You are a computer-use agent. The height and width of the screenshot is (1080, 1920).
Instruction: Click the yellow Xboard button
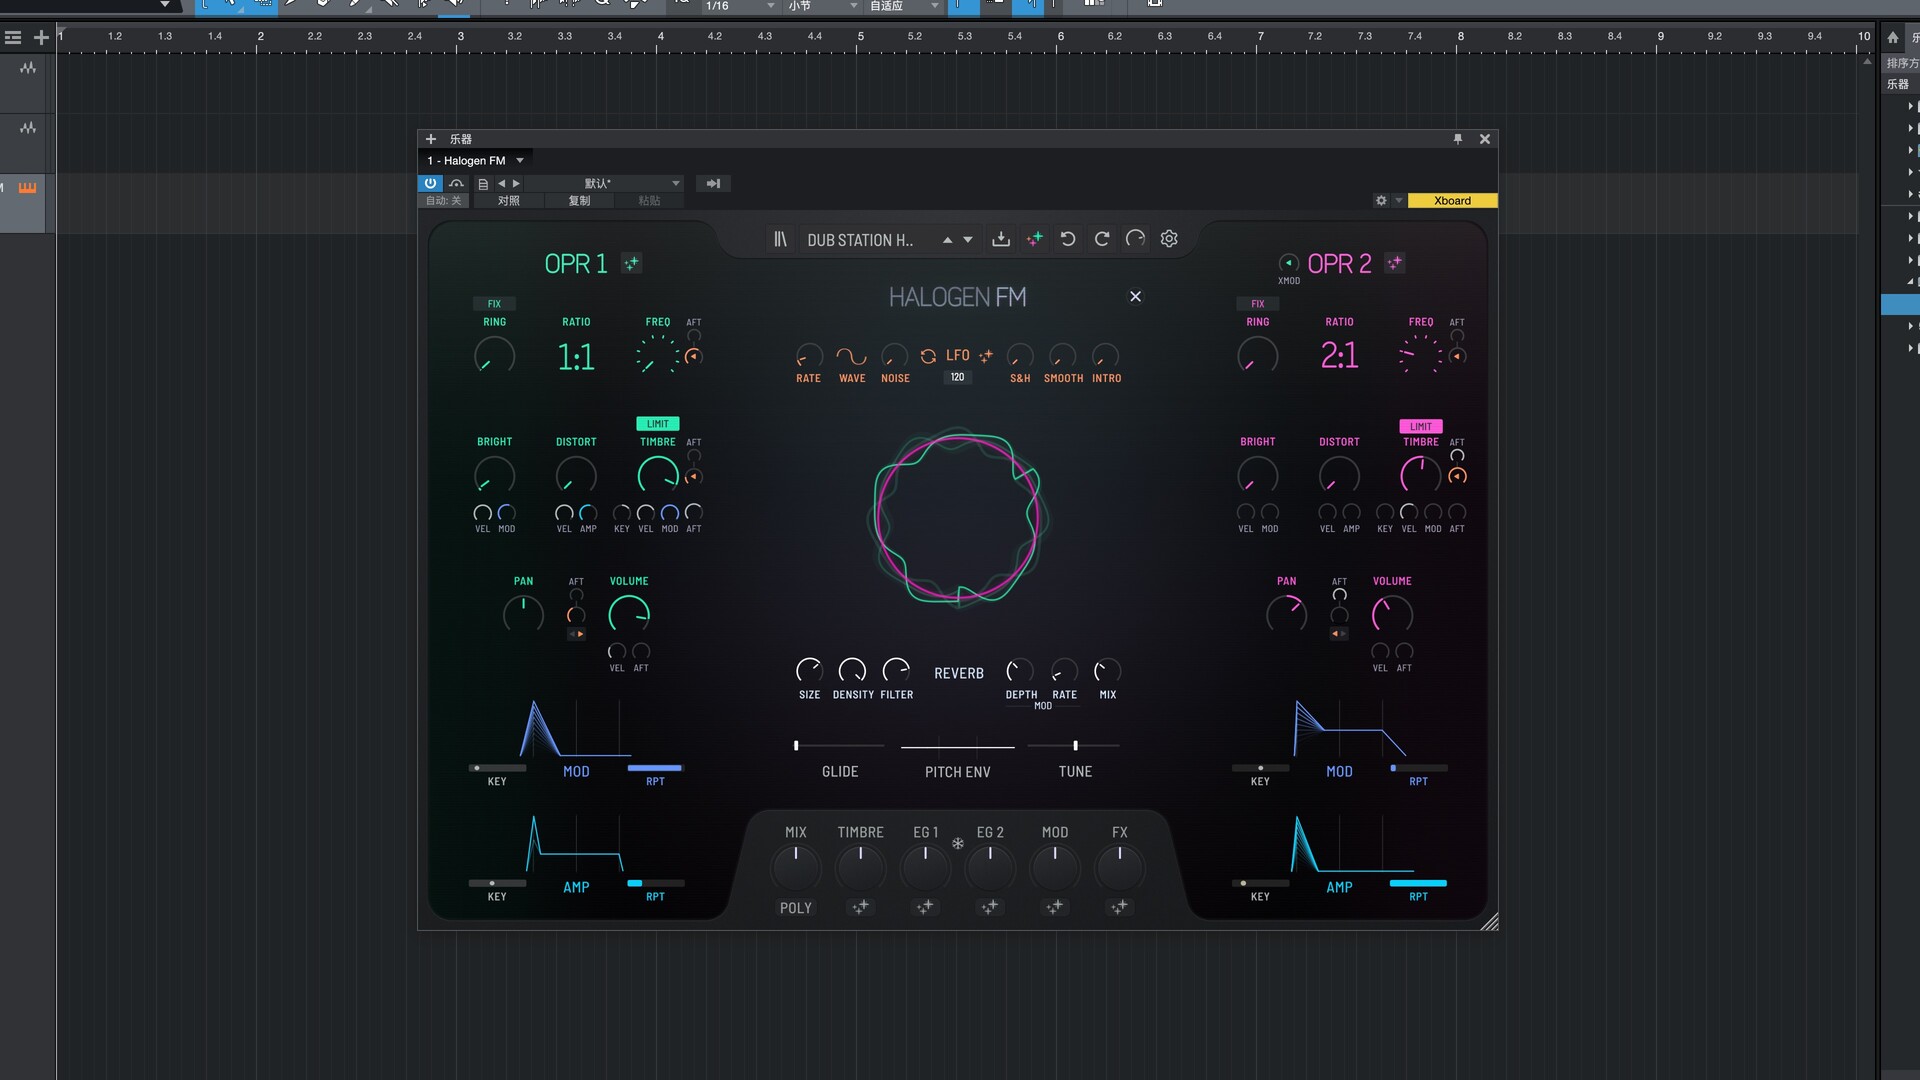coord(1452,201)
